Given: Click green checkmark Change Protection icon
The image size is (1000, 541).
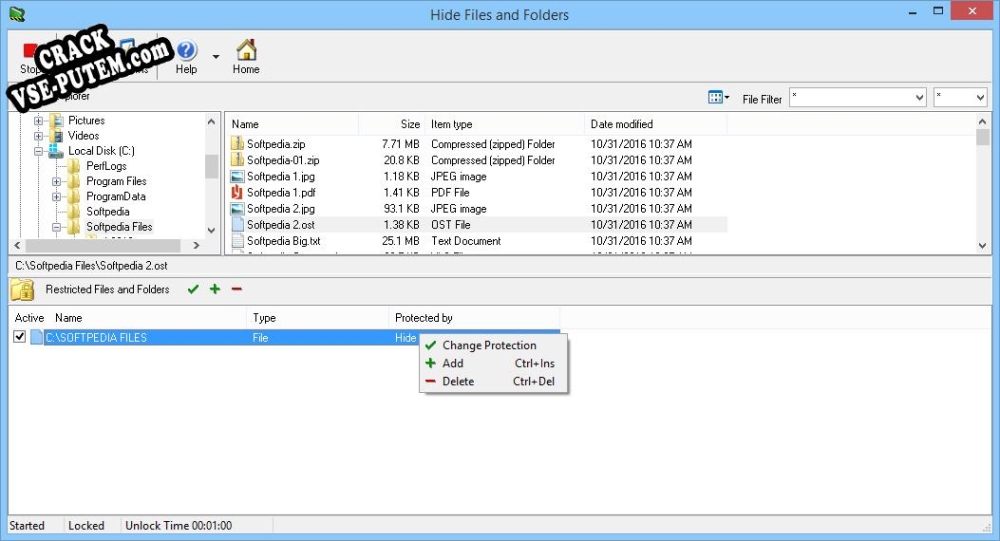Looking at the screenshot, I should point(193,290).
